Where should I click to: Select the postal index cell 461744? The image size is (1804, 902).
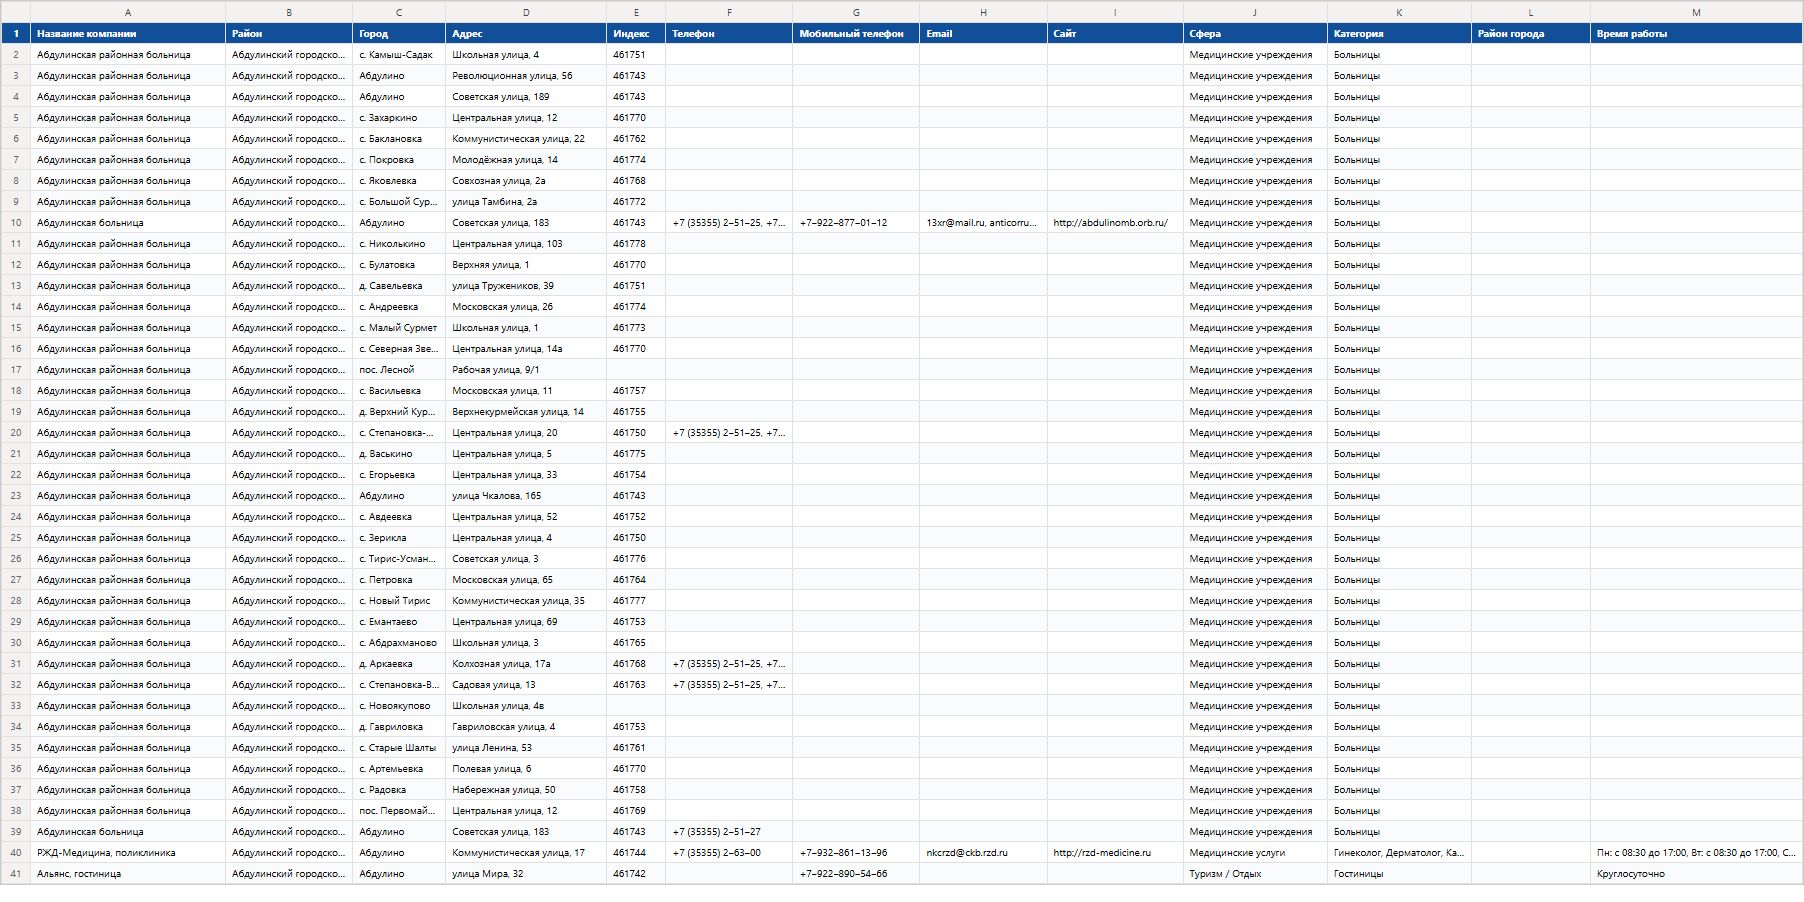tap(636, 853)
